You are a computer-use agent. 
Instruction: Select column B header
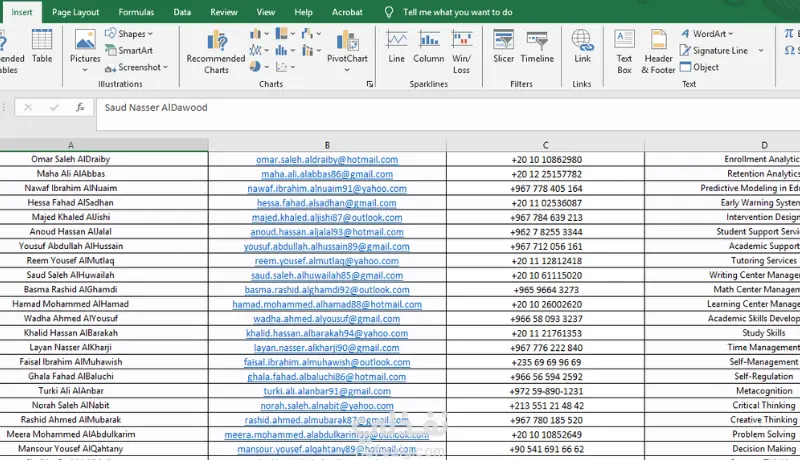pyautogui.click(x=327, y=145)
